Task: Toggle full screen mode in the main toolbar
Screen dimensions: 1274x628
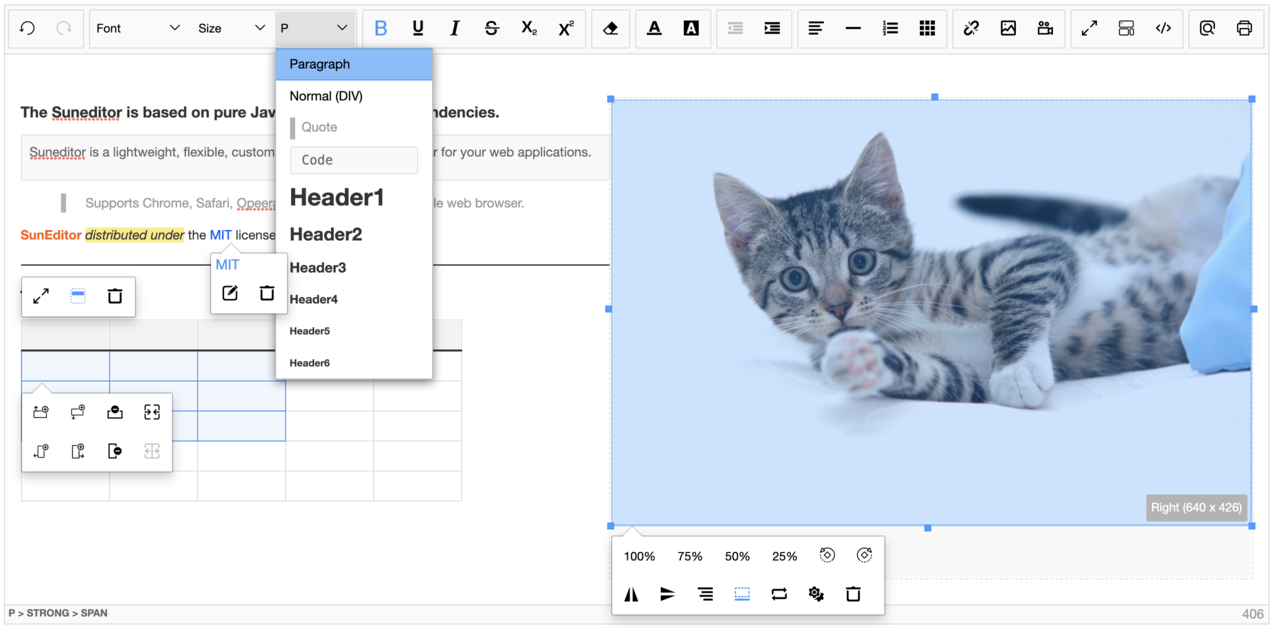Action: pos(1089,28)
